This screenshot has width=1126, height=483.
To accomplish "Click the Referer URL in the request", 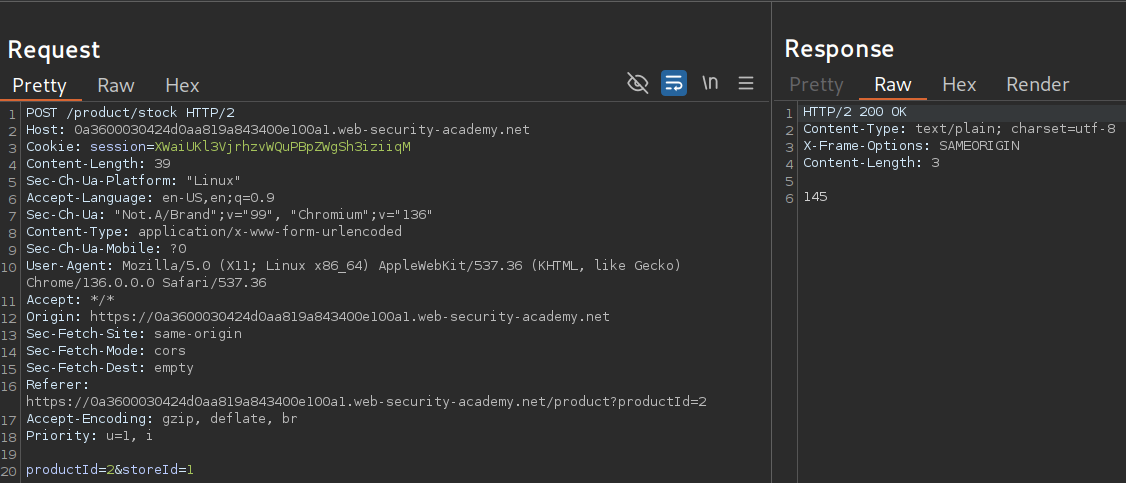I will (x=366, y=401).
